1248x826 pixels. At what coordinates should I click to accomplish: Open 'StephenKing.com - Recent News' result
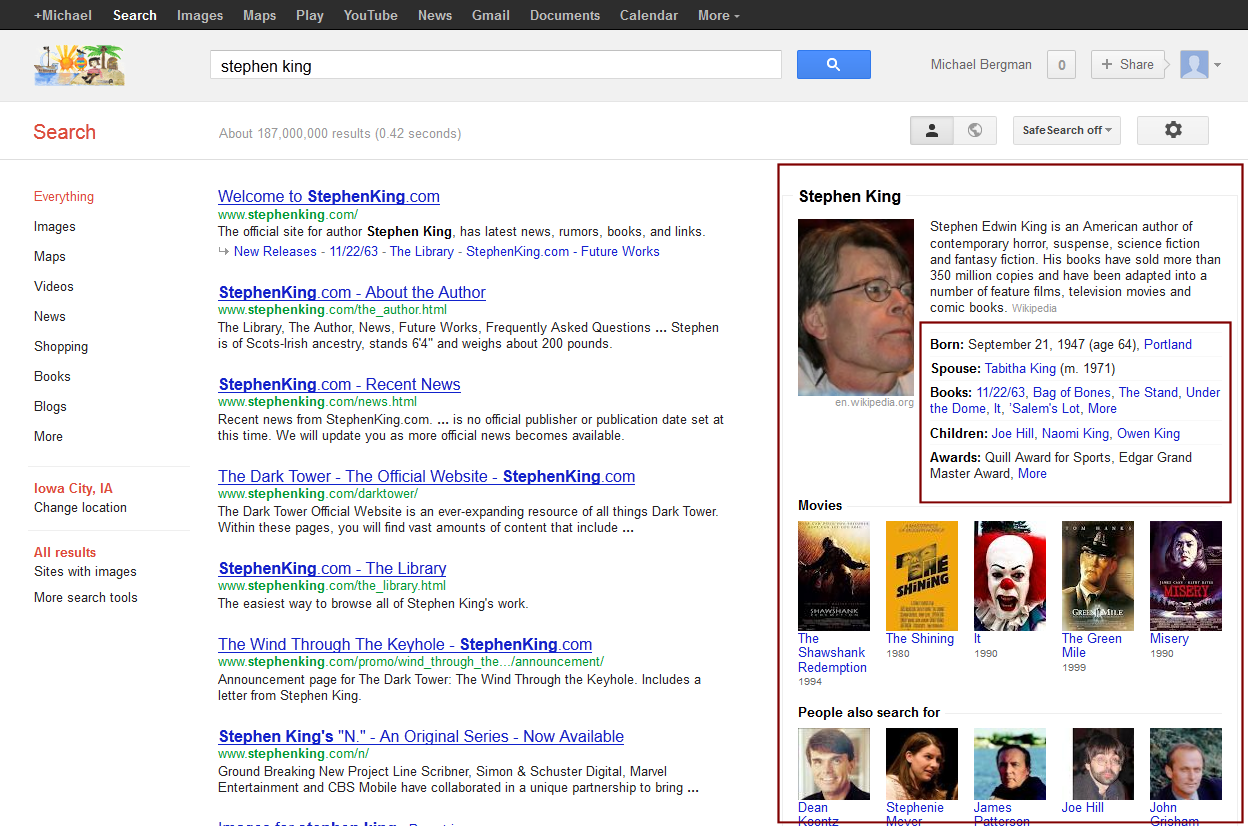(x=340, y=385)
